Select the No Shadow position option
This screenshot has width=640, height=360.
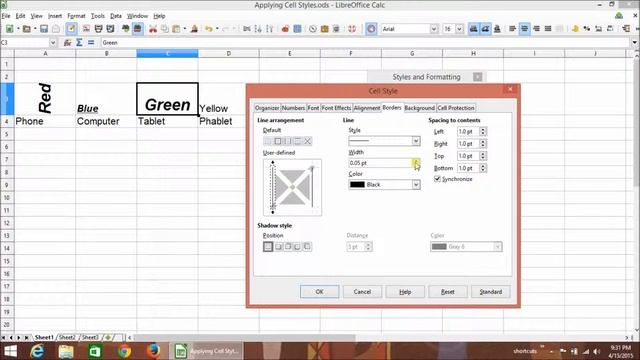click(x=268, y=247)
